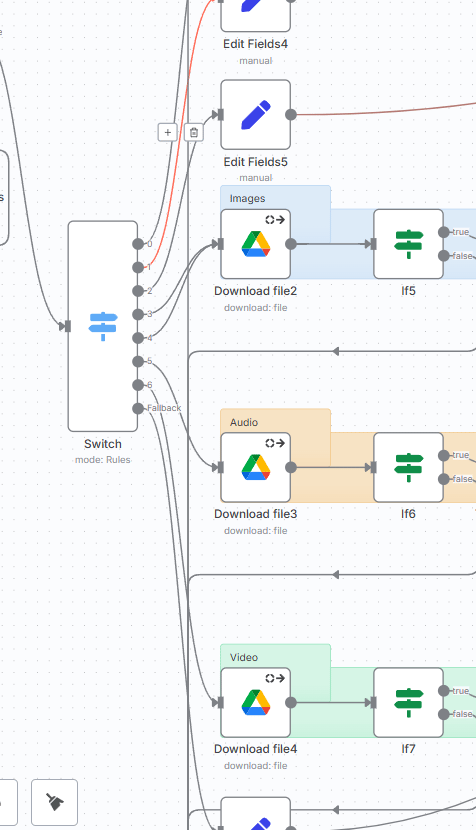Click the Download file2 label

256,291
